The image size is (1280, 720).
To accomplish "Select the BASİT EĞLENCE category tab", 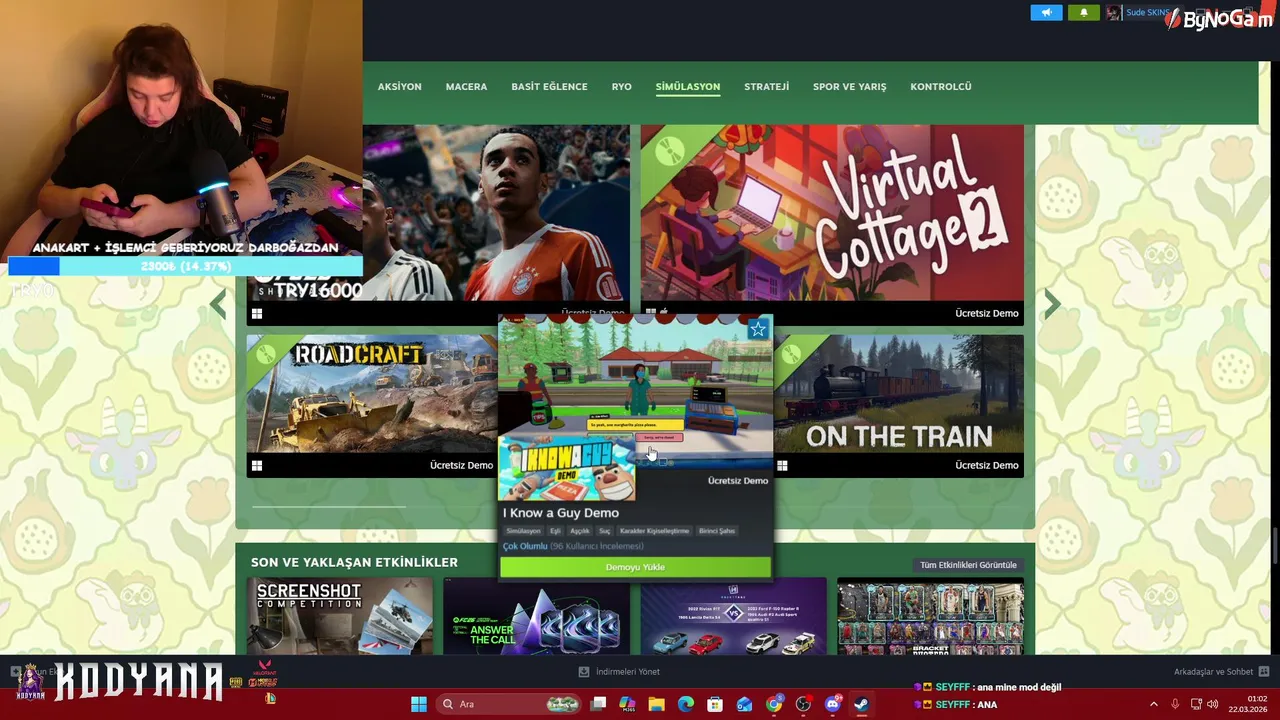I will [549, 87].
